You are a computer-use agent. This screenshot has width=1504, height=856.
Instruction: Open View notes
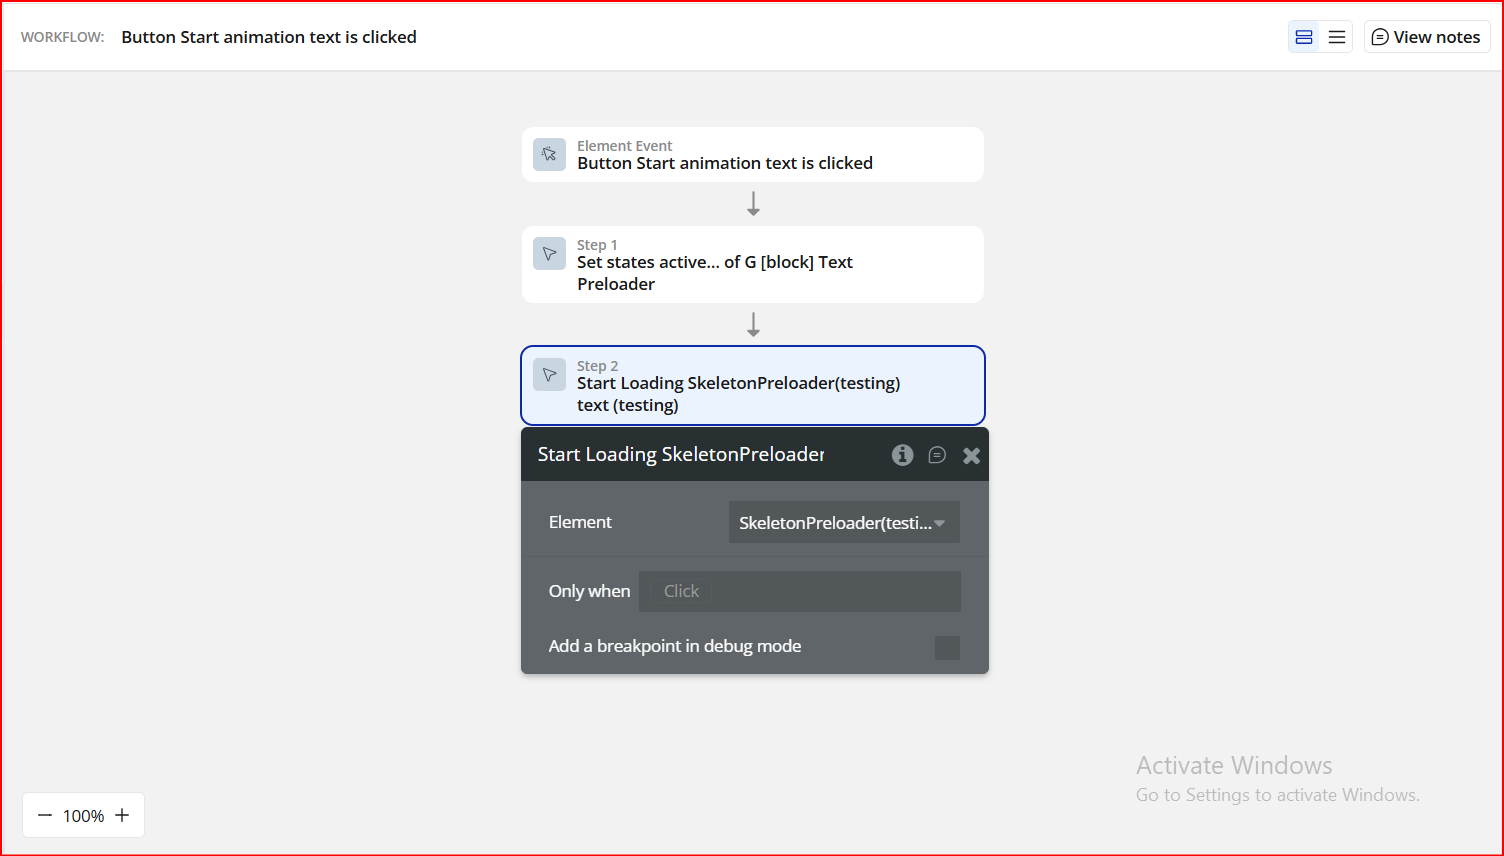[x=1427, y=37]
